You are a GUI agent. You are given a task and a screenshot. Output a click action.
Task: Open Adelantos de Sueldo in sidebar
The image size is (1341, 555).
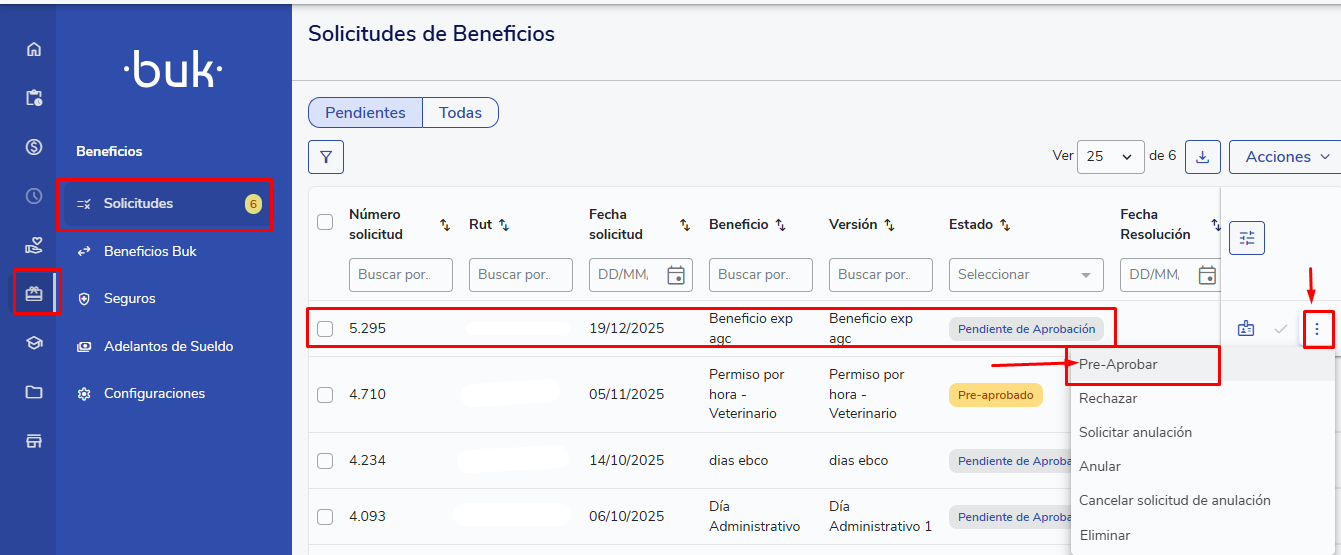tap(168, 346)
